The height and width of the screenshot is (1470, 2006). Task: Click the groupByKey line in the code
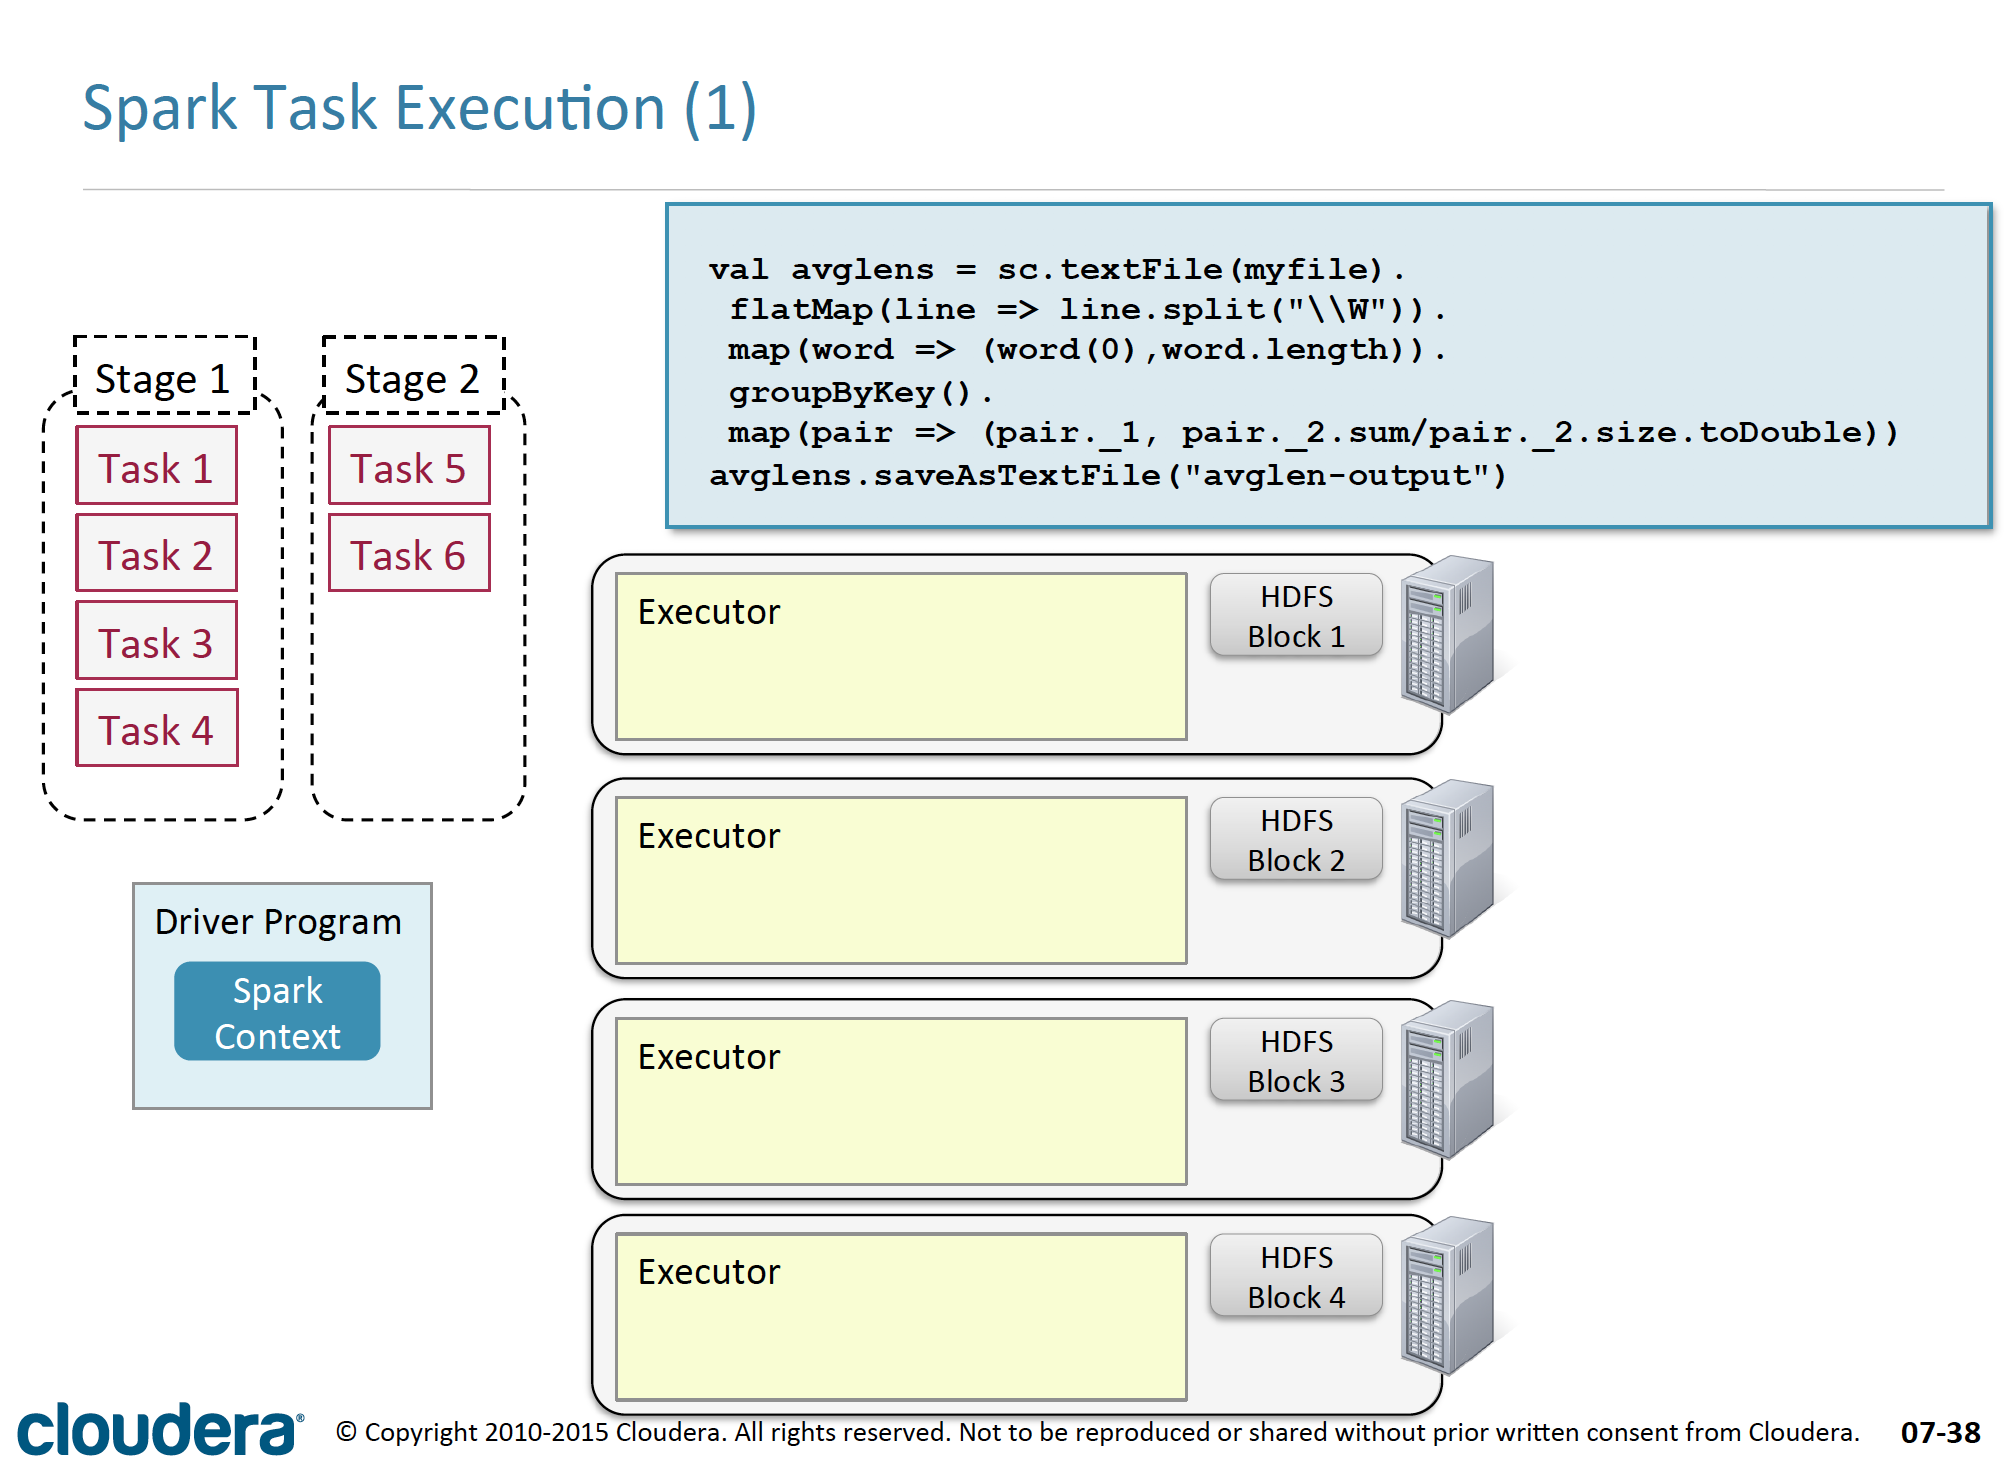point(860,392)
